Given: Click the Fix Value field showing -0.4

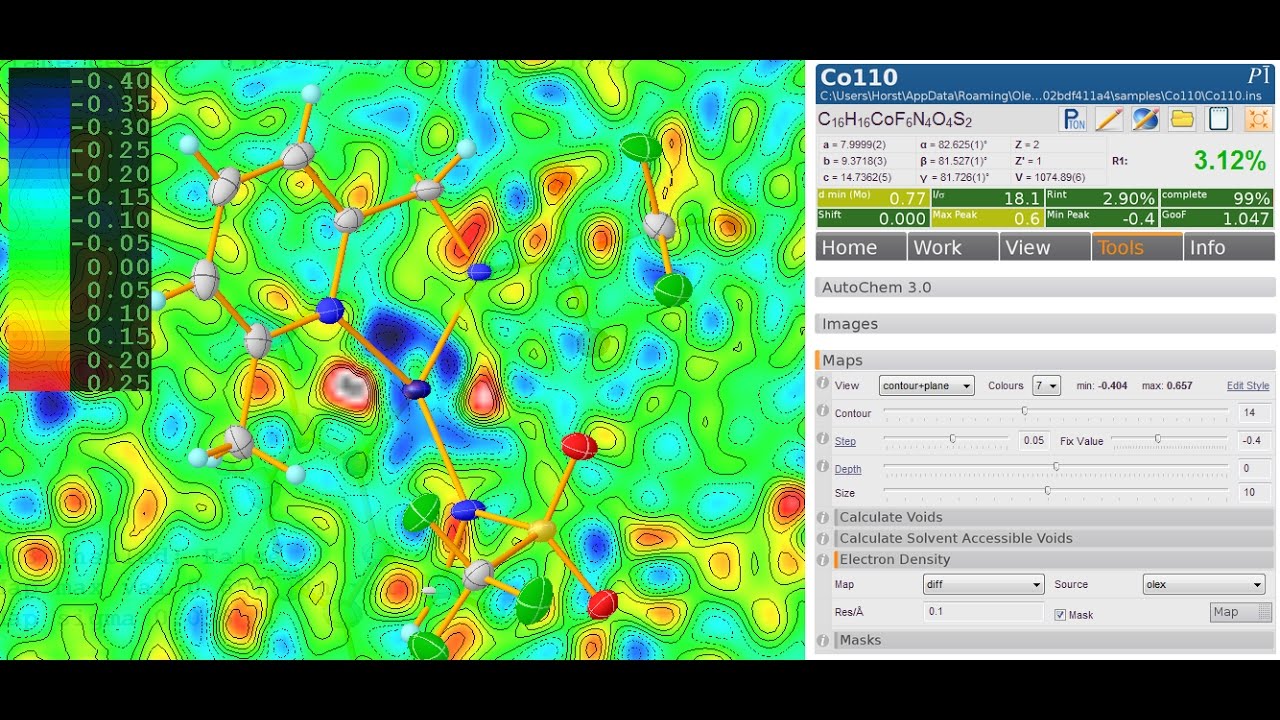Looking at the screenshot, I should point(1254,441).
